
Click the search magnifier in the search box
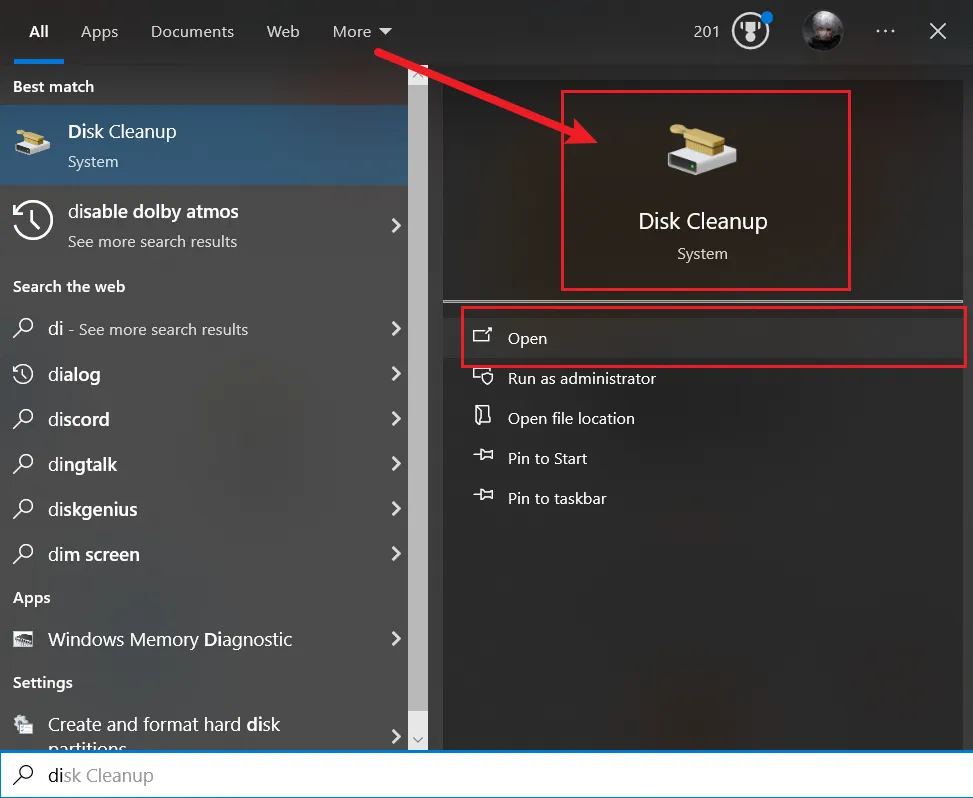click(x=24, y=774)
